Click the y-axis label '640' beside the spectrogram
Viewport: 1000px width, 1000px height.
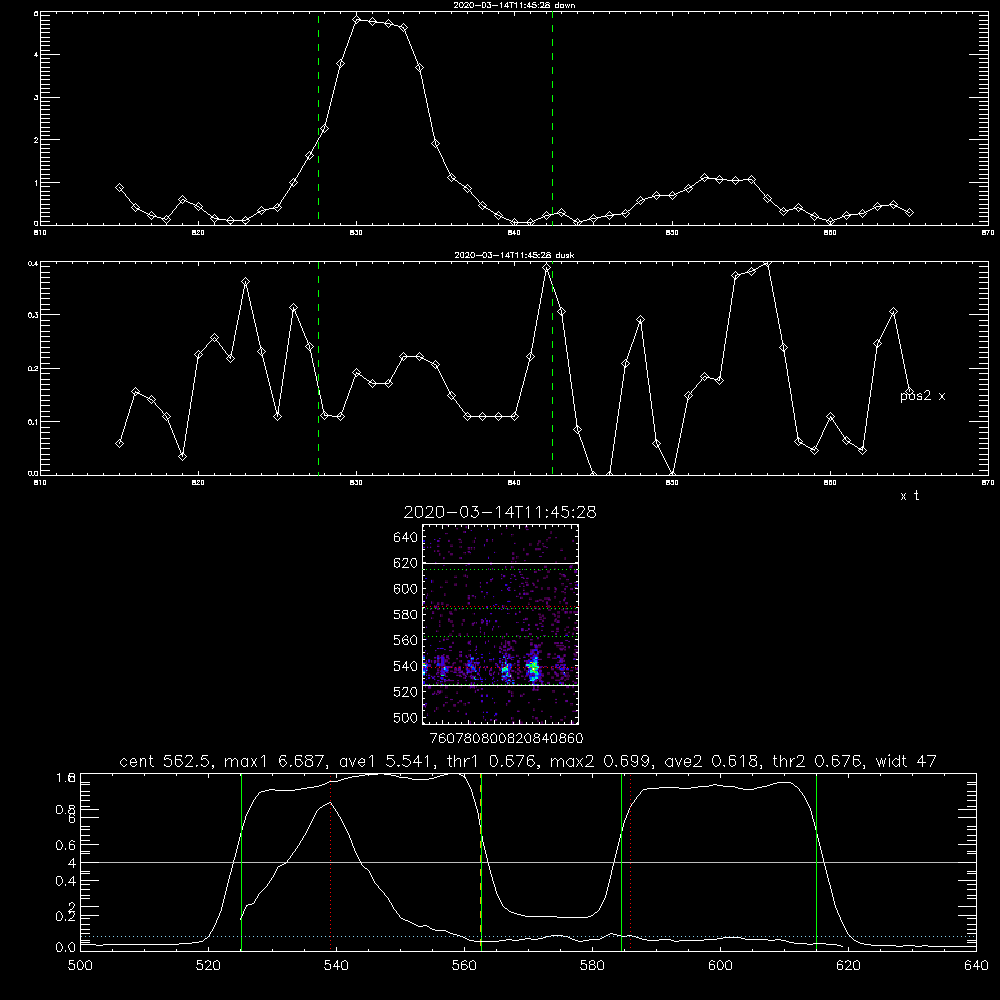pyautogui.click(x=405, y=537)
